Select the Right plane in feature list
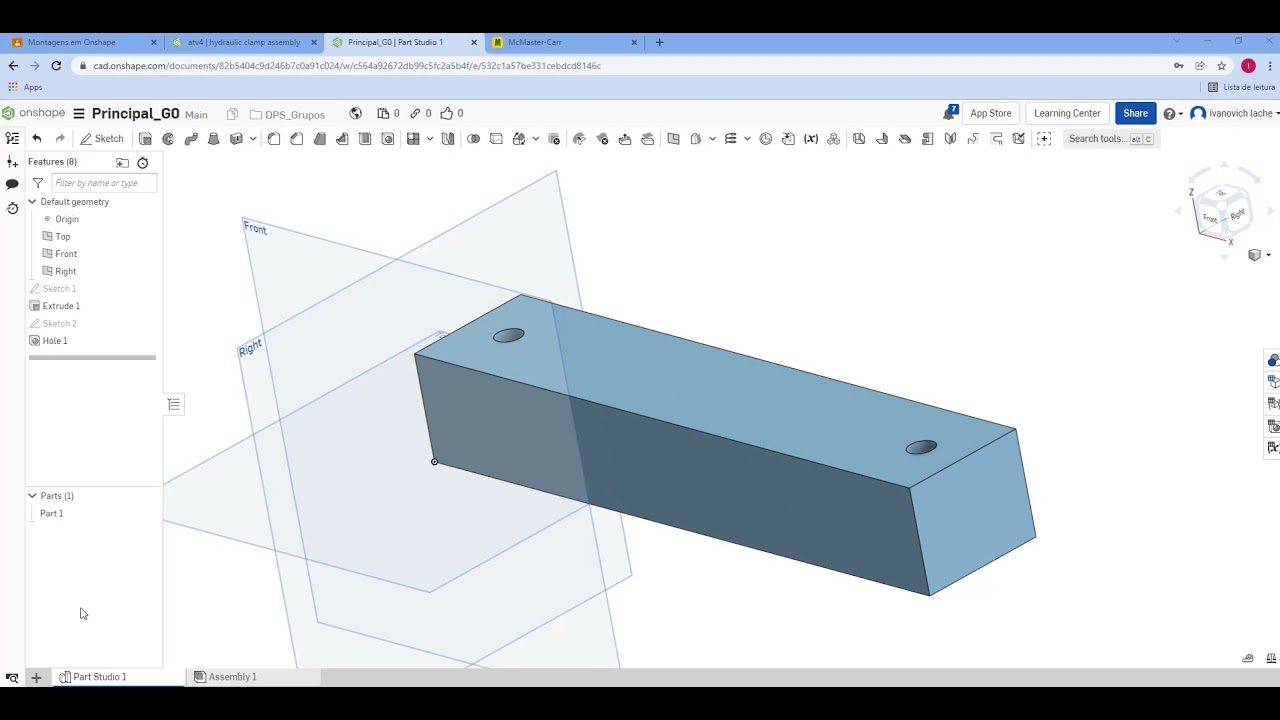Viewport: 1280px width, 720px height. [x=66, y=271]
